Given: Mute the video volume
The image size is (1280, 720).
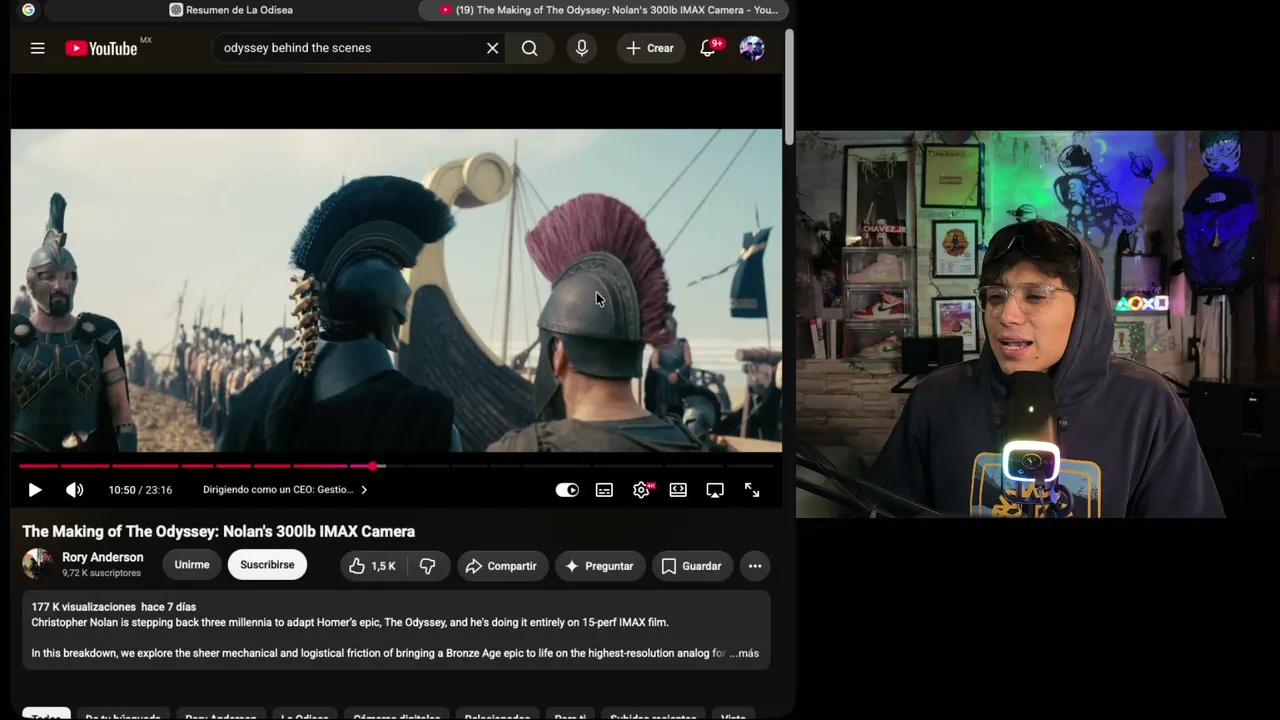Looking at the screenshot, I should [x=75, y=490].
